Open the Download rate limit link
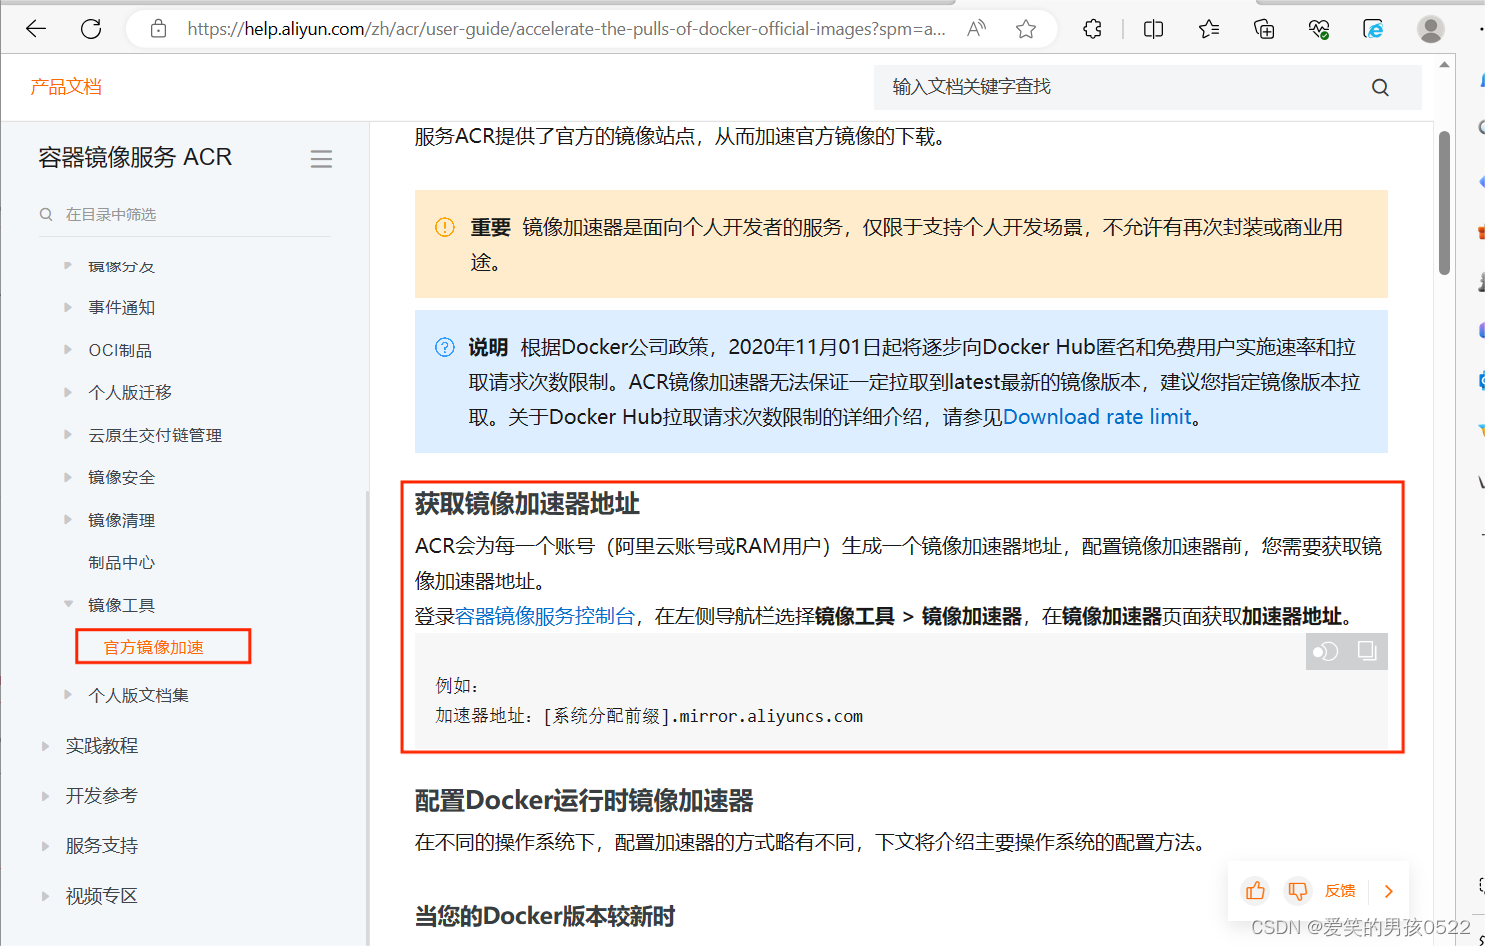 click(x=1097, y=417)
